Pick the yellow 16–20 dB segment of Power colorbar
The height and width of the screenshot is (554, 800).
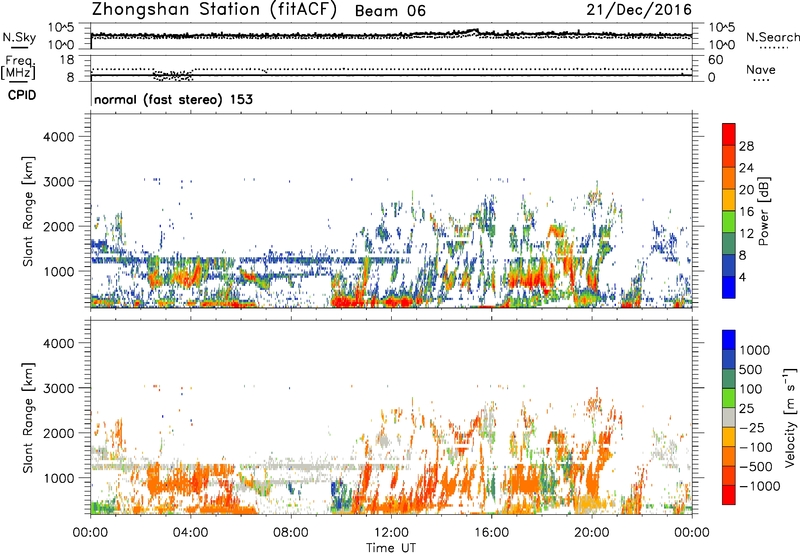(x=729, y=199)
